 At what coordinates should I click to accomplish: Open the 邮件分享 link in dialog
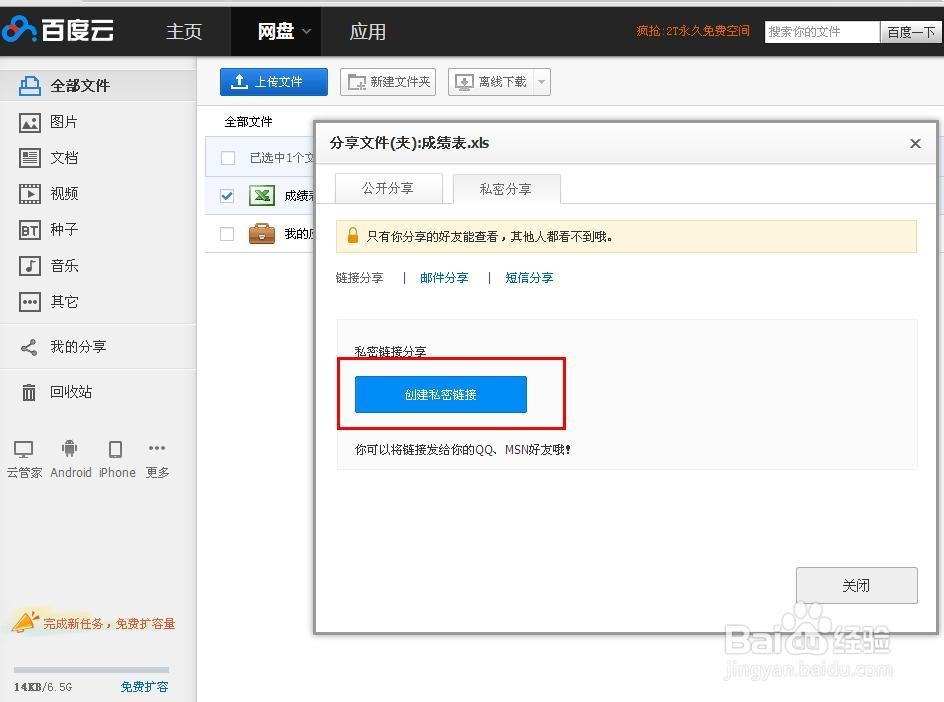(x=444, y=278)
